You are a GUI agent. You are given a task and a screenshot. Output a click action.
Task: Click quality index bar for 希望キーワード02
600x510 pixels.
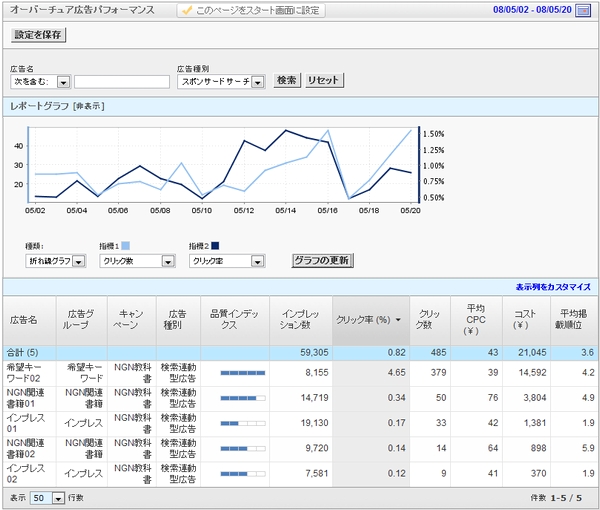click(242, 372)
